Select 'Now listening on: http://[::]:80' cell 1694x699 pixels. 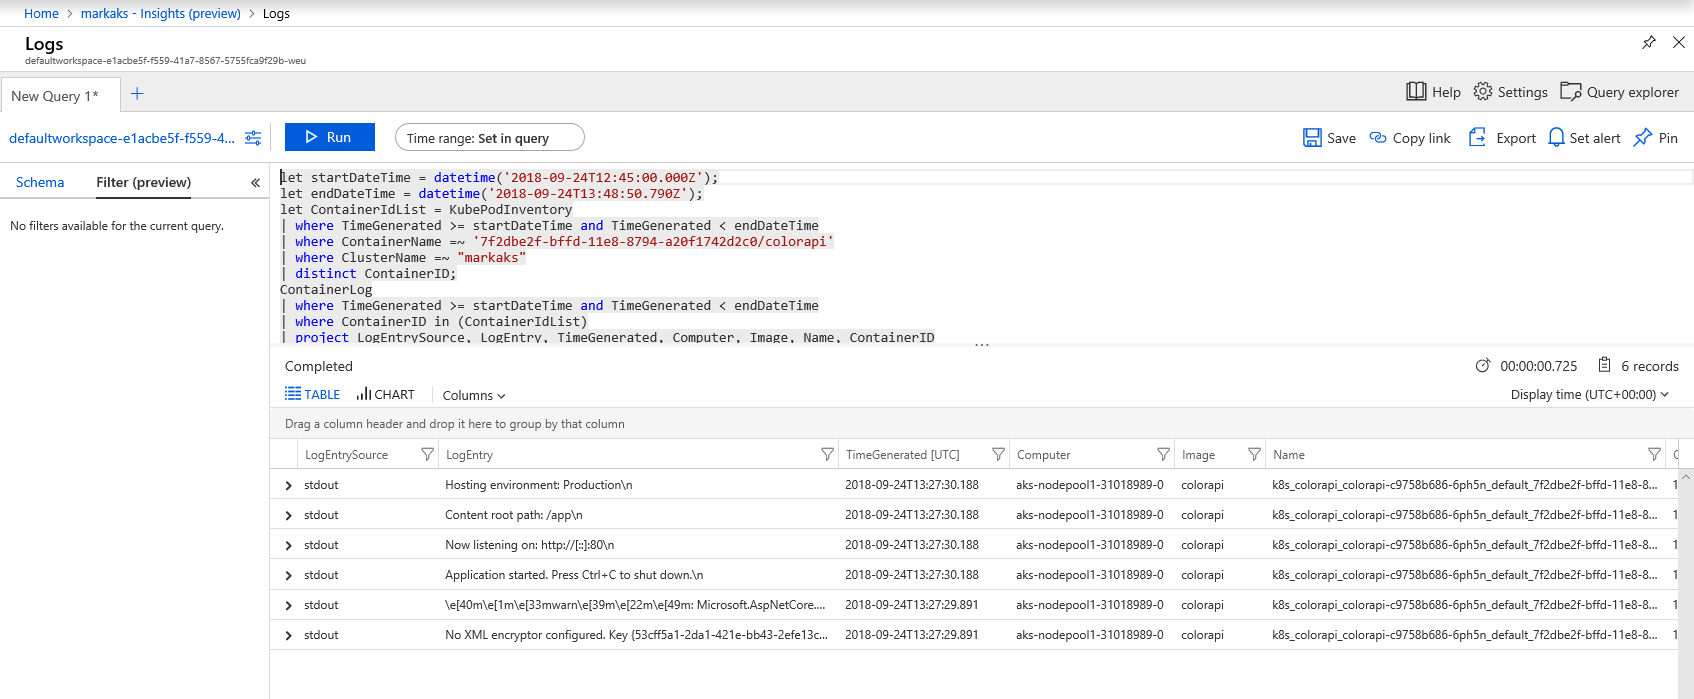point(529,545)
